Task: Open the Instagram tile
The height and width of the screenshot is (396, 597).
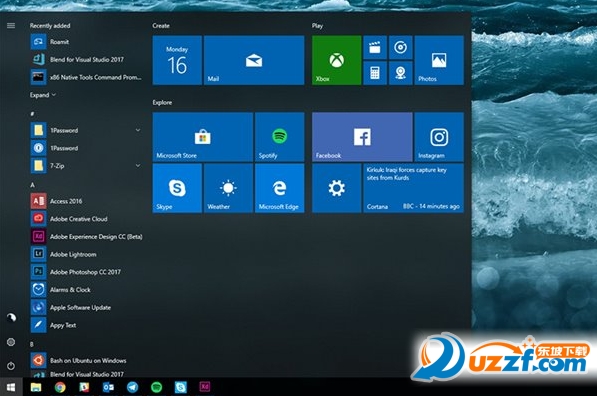Action: click(439, 137)
